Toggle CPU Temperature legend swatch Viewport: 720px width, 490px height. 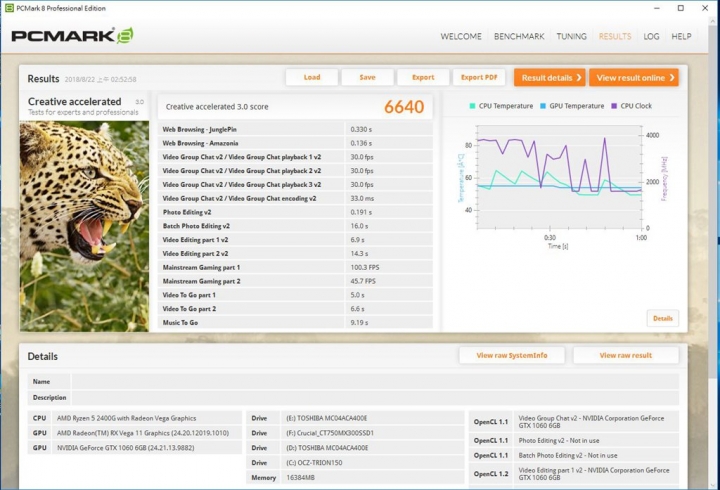point(472,106)
